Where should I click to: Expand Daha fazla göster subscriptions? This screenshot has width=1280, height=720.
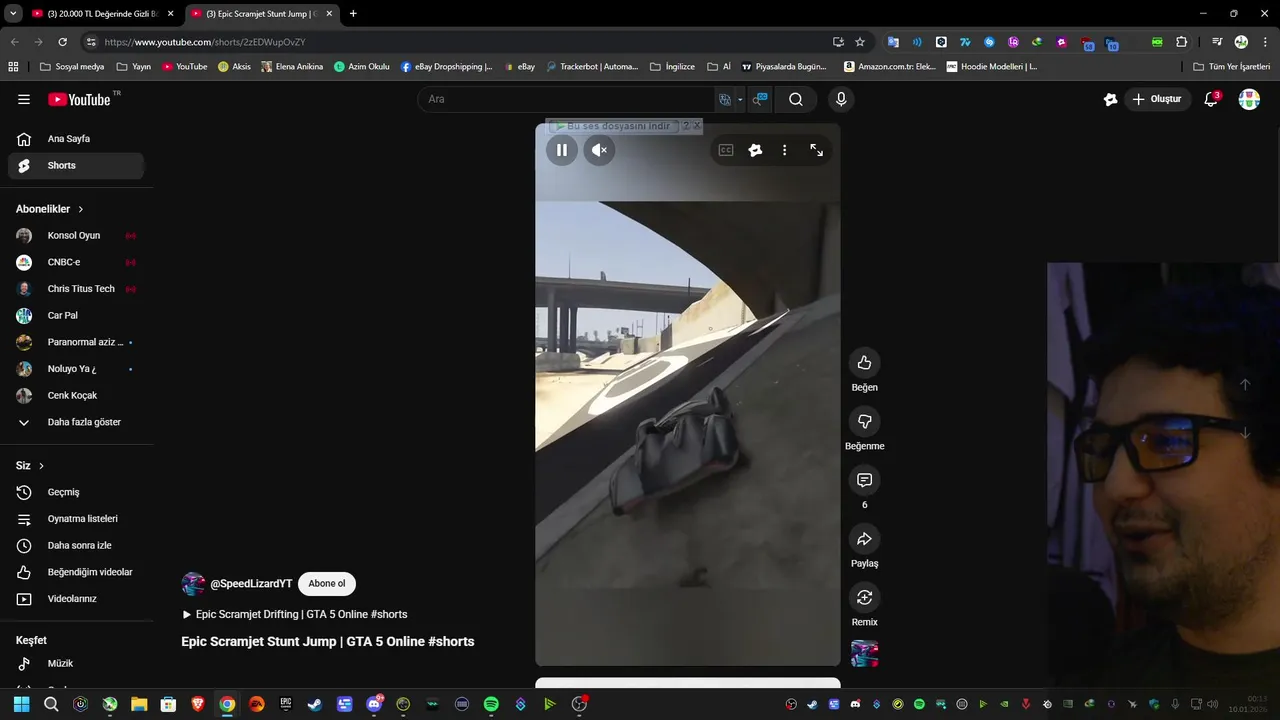76,422
